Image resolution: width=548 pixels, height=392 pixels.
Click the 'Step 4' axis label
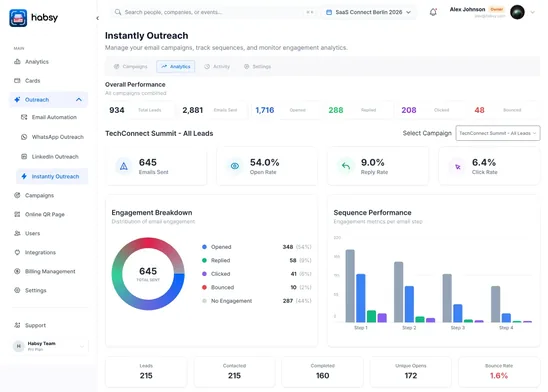[x=506, y=328]
